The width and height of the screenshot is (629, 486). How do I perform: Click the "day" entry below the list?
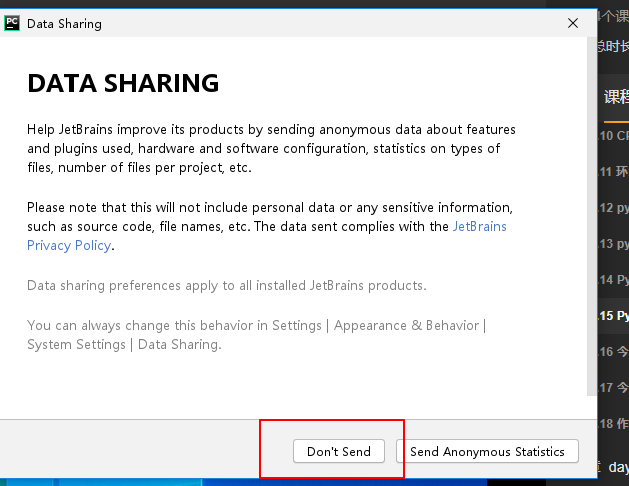point(618,466)
